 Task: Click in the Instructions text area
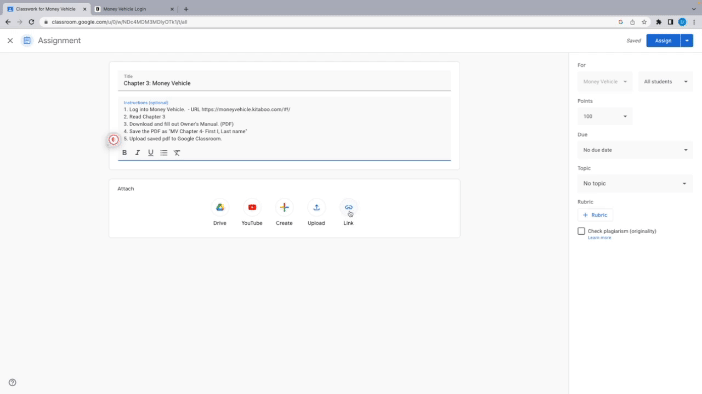tap(284, 124)
